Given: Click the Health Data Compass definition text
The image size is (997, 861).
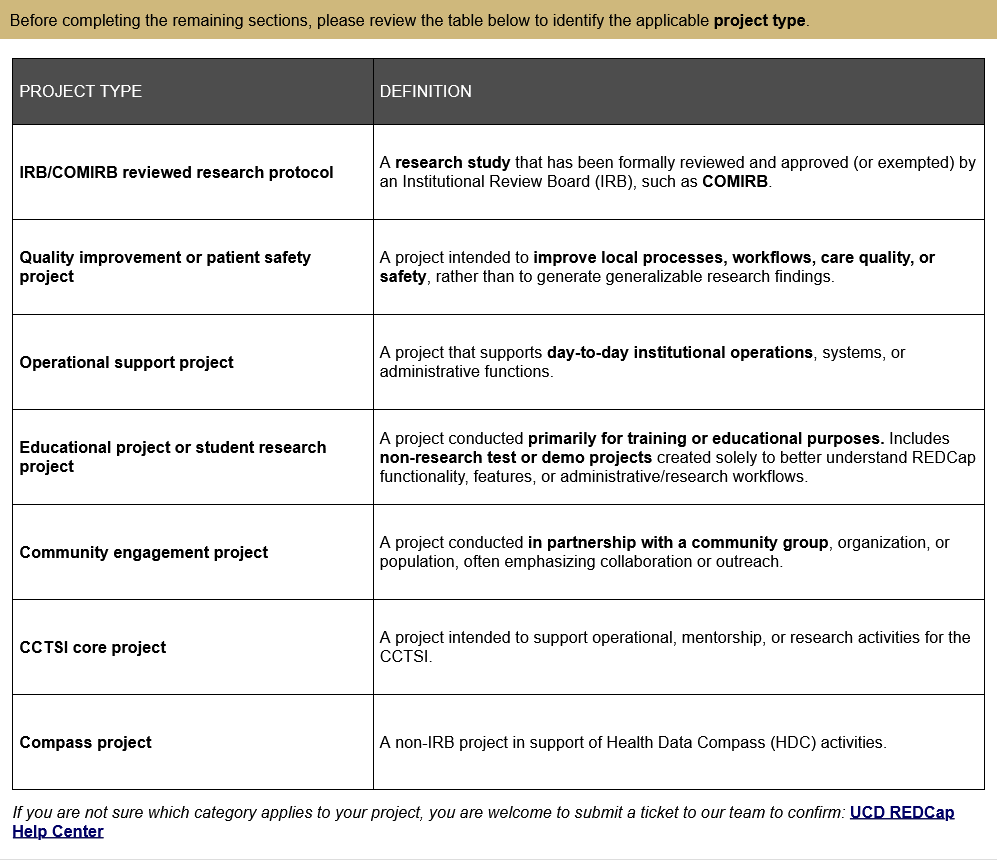Looking at the screenshot, I should (x=633, y=742).
